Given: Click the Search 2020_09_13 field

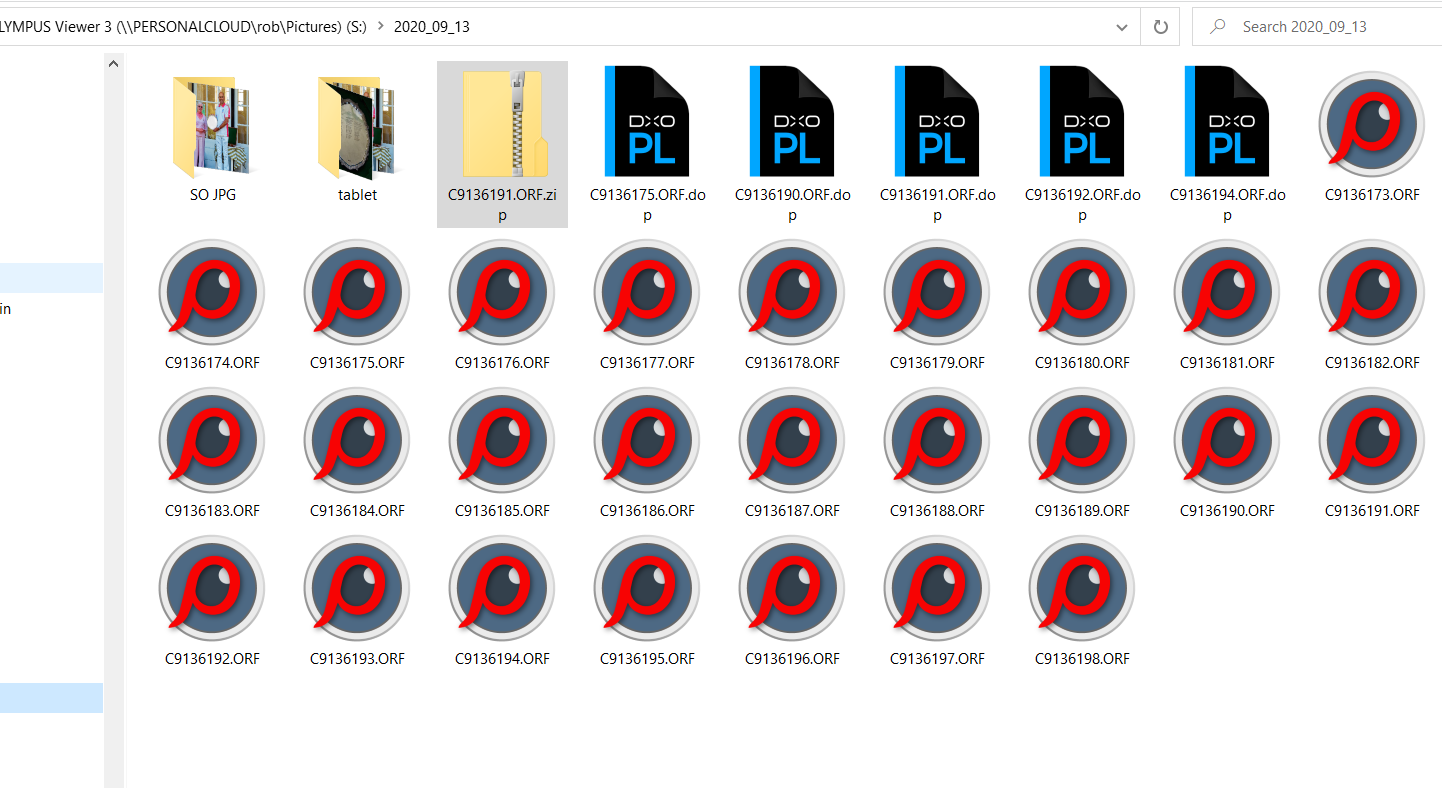Looking at the screenshot, I should [x=1317, y=27].
